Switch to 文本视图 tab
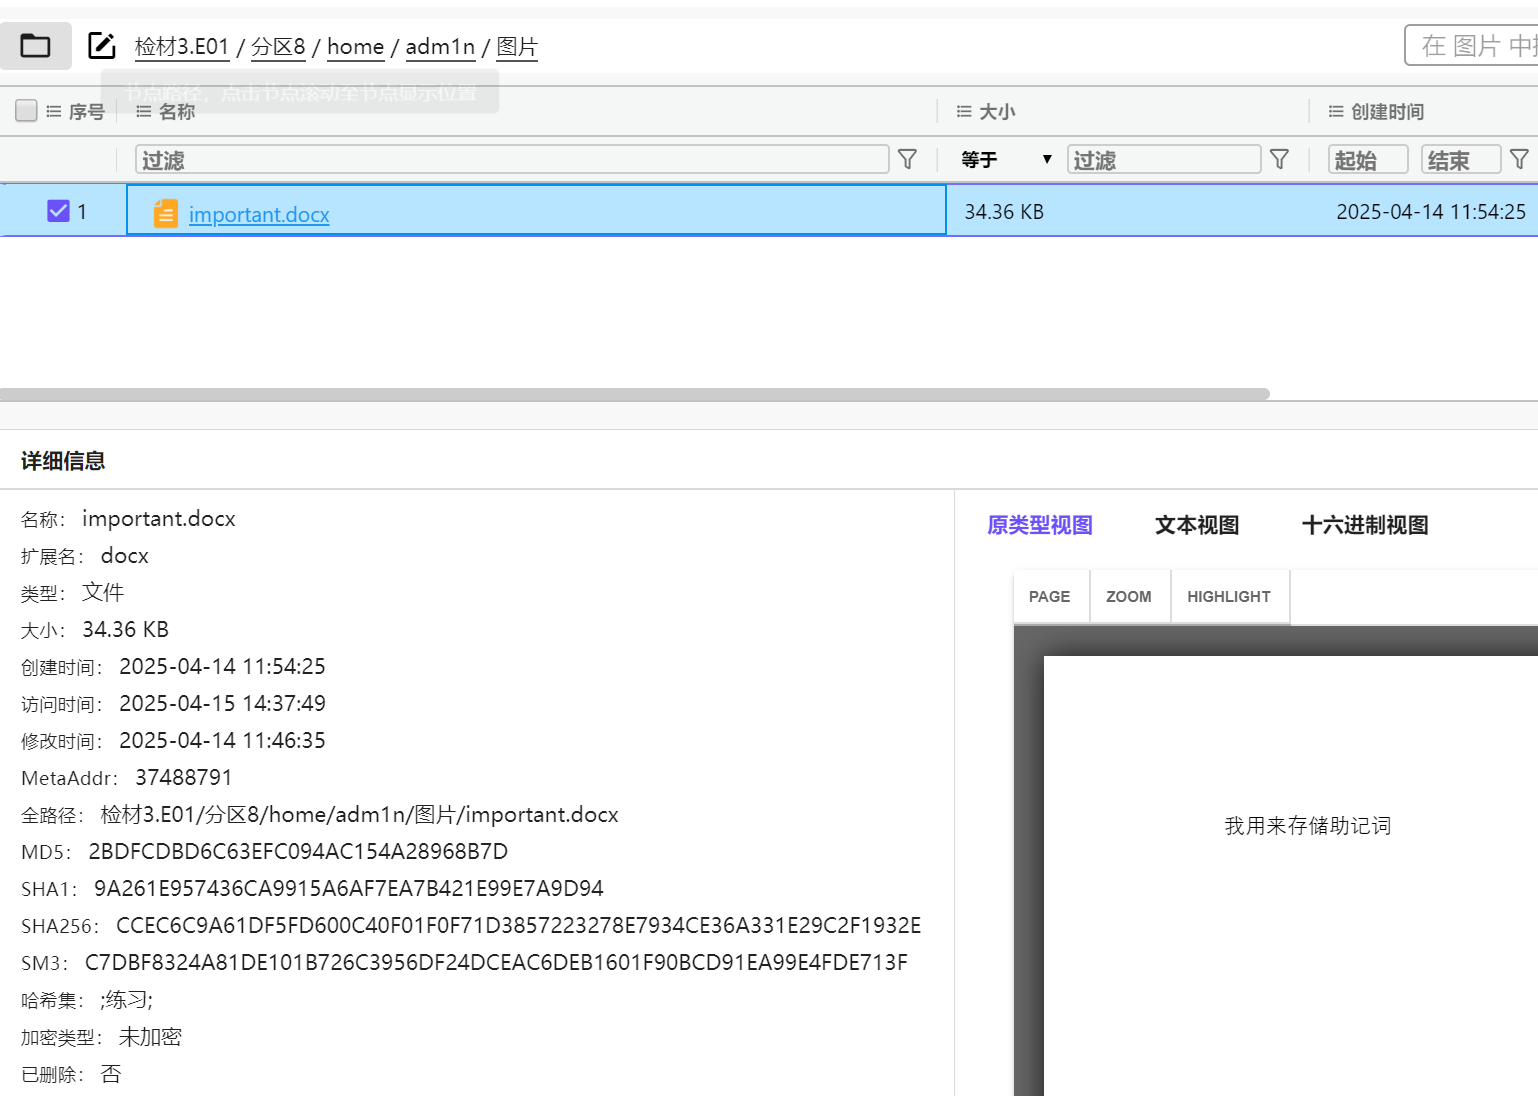1538x1096 pixels. point(1197,525)
